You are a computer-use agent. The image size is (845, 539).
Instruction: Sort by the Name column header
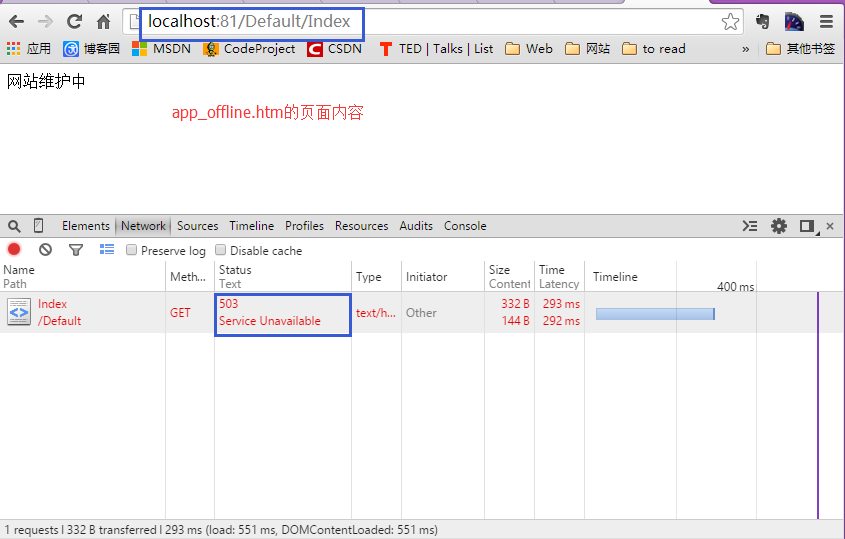pos(82,277)
